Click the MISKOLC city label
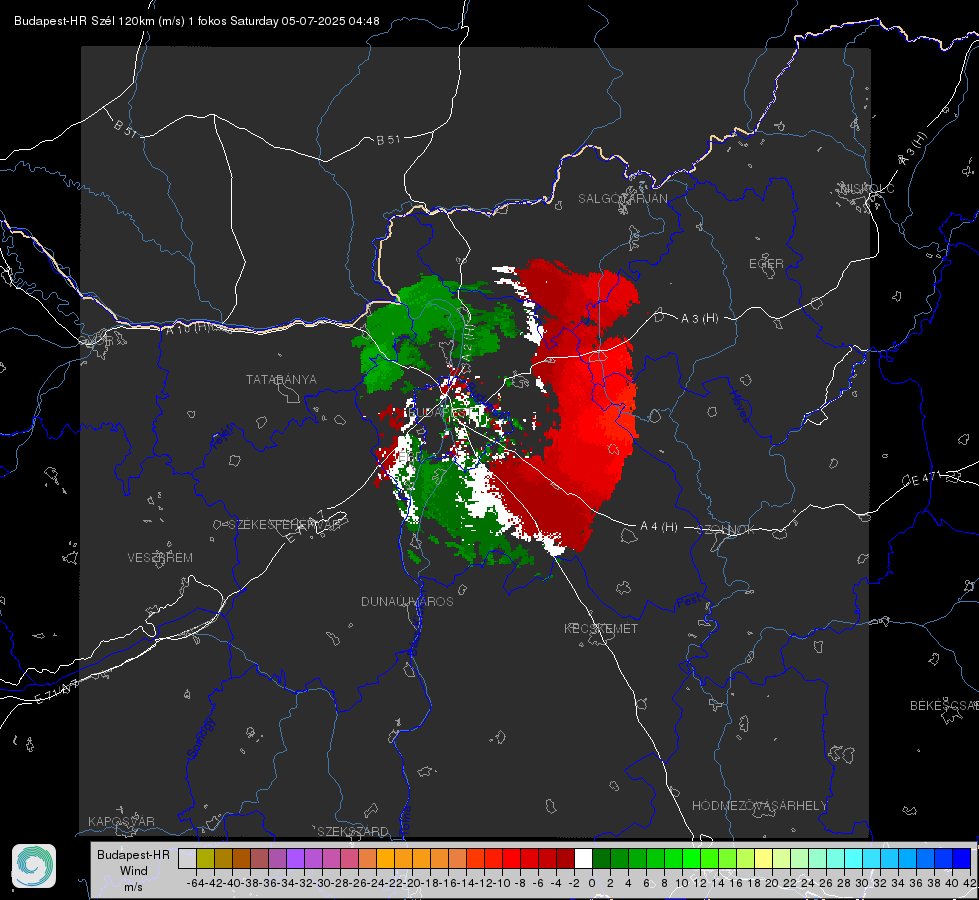This screenshot has height=900, width=979. [867, 189]
